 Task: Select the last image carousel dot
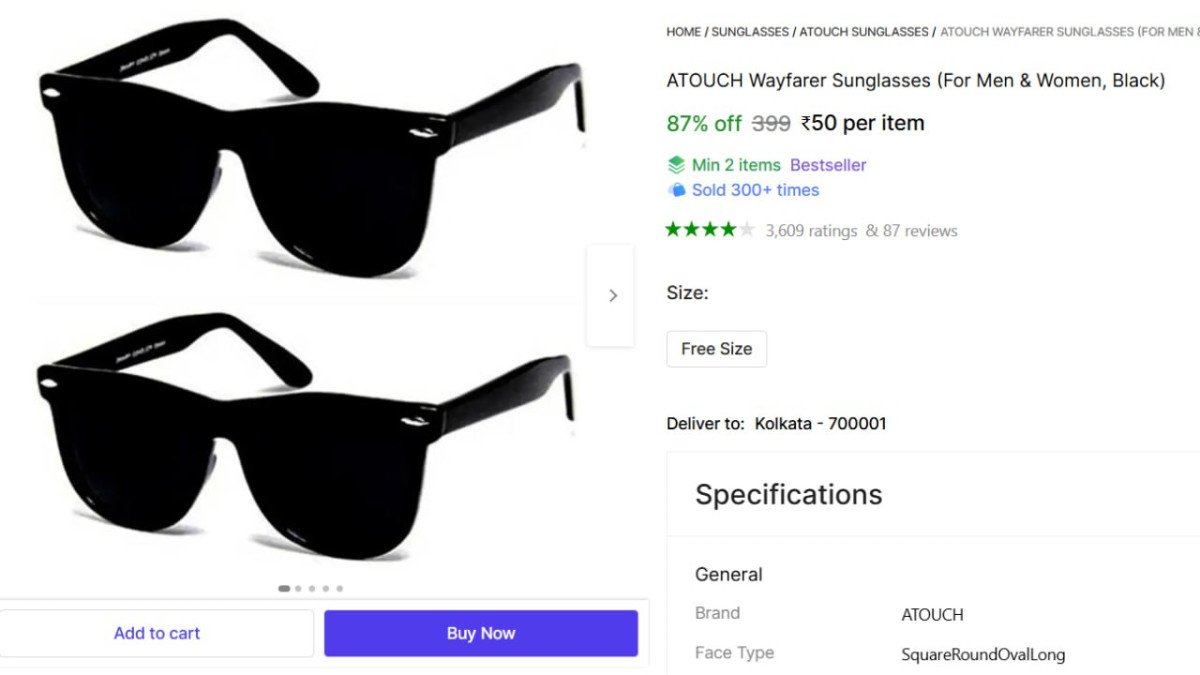click(340, 589)
